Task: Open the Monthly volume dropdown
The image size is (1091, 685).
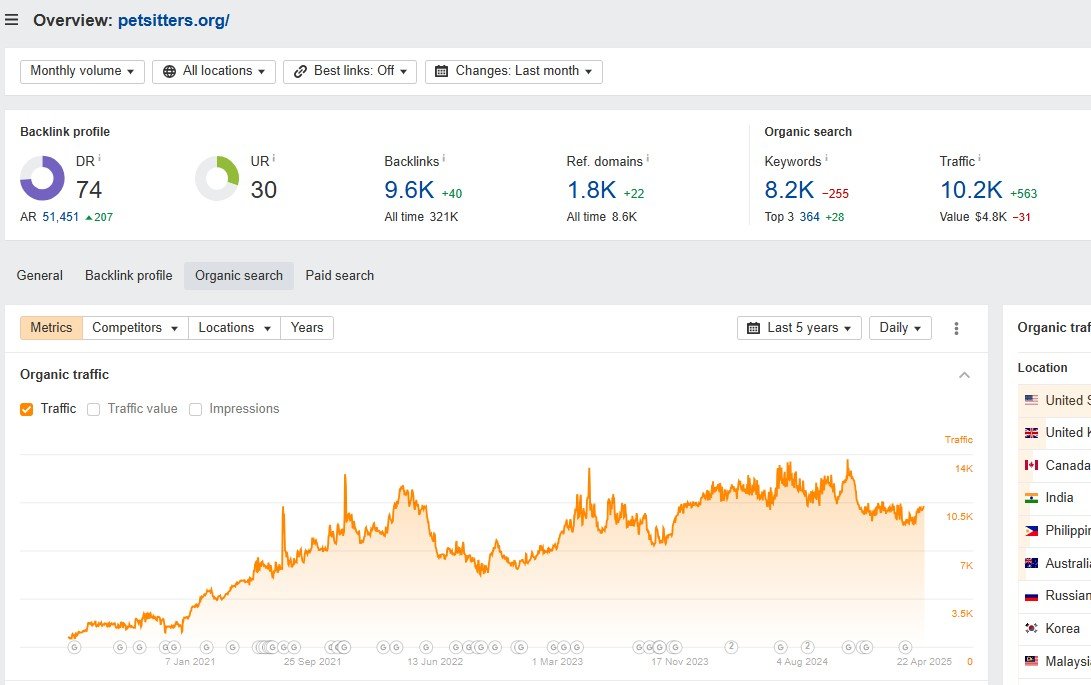Action: [82, 71]
